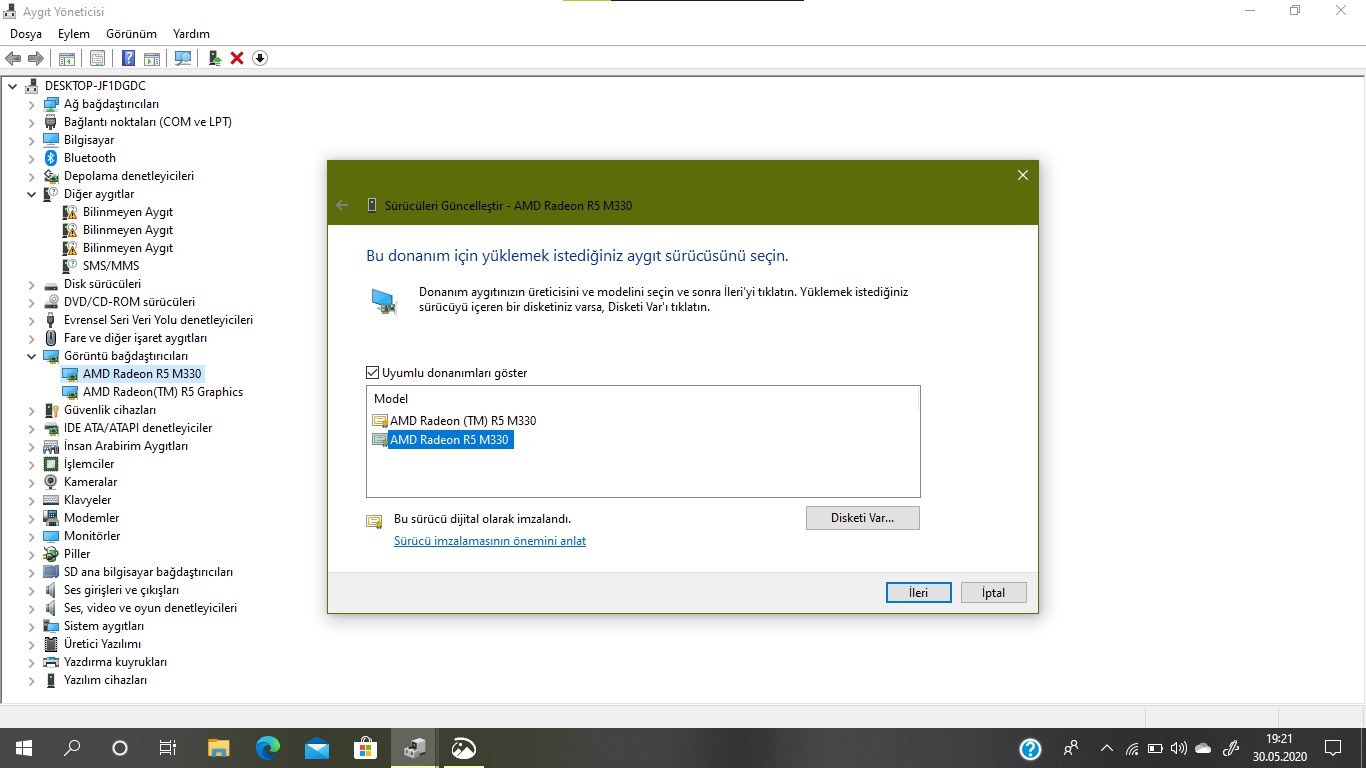
Task: Open File Explorer from the taskbar
Action: point(218,748)
